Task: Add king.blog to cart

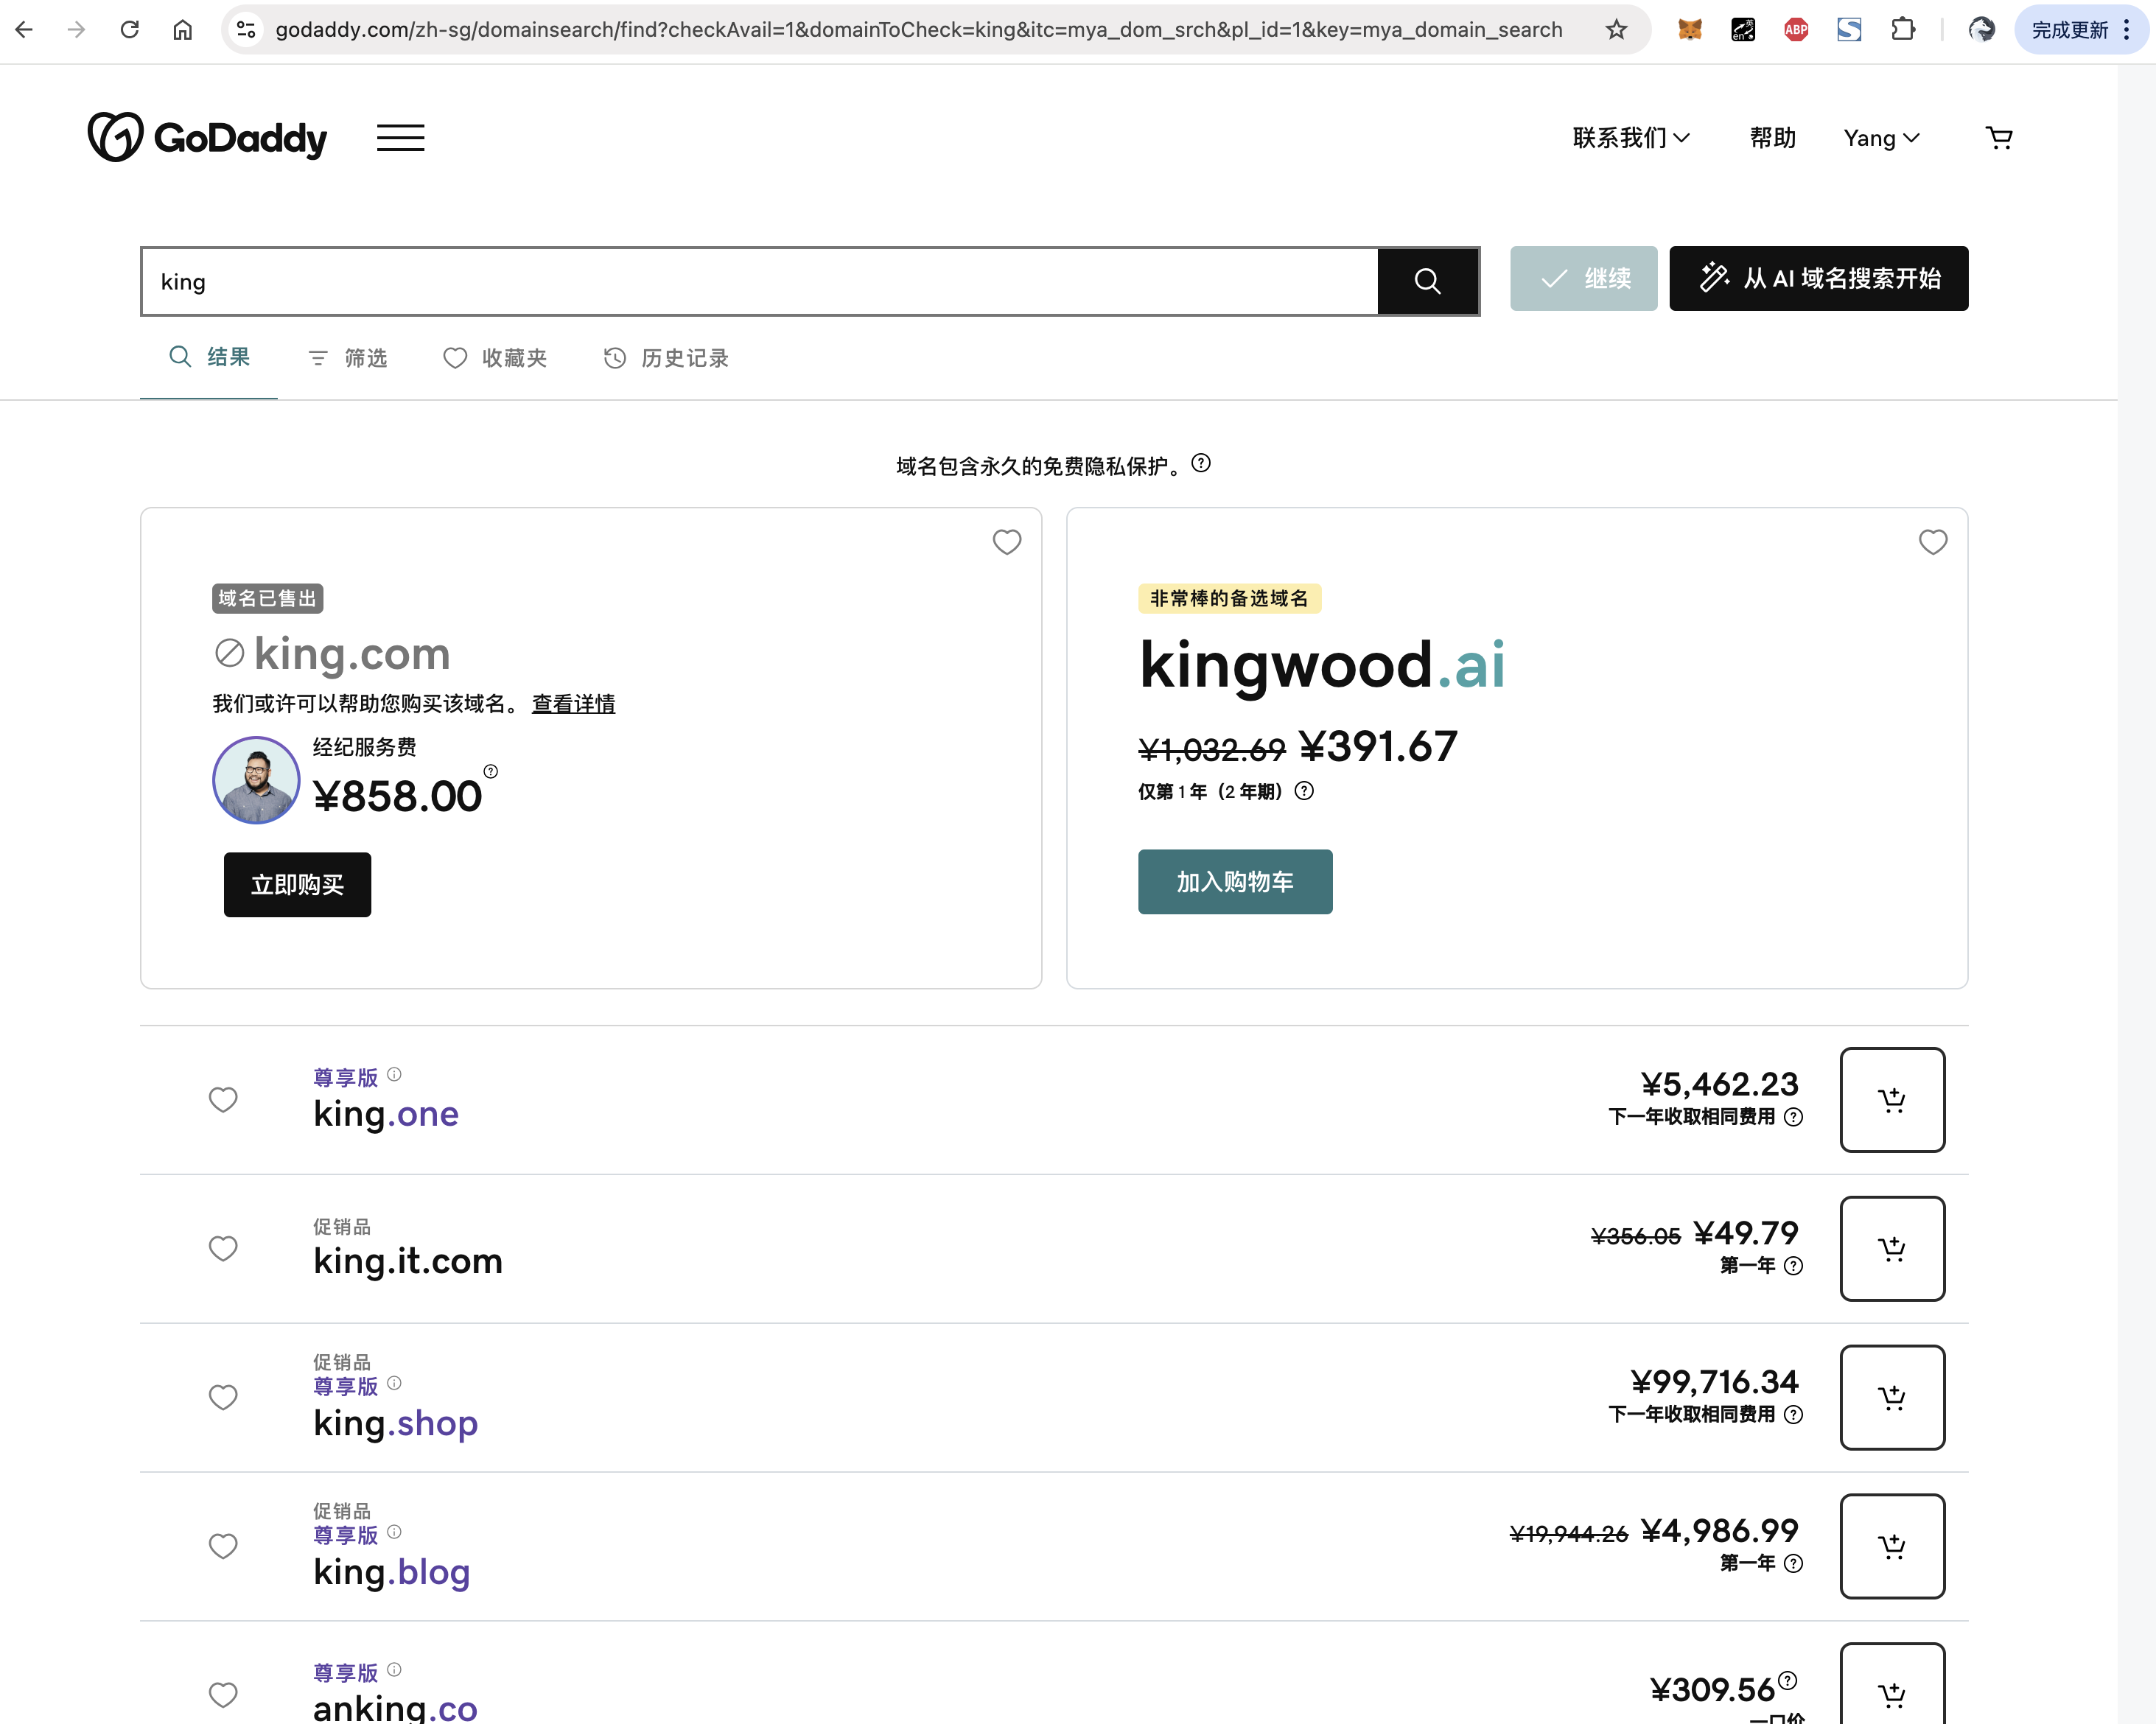Action: pos(1891,1546)
